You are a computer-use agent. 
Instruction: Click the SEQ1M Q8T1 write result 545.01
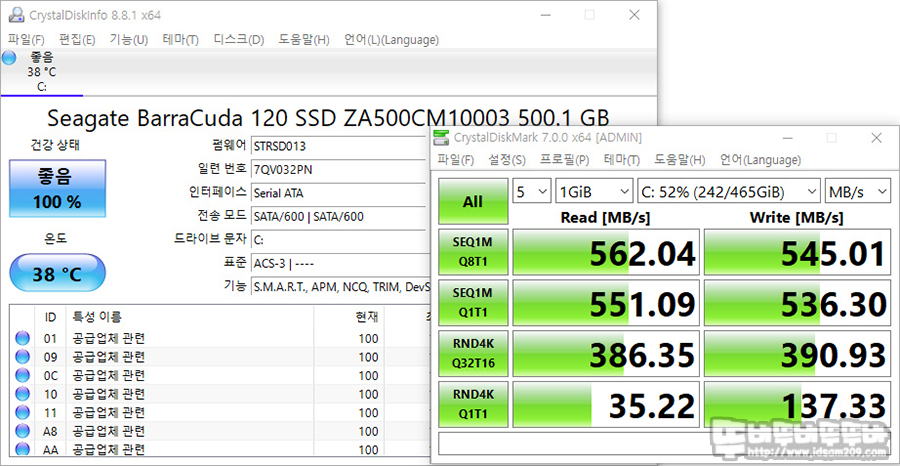797,253
